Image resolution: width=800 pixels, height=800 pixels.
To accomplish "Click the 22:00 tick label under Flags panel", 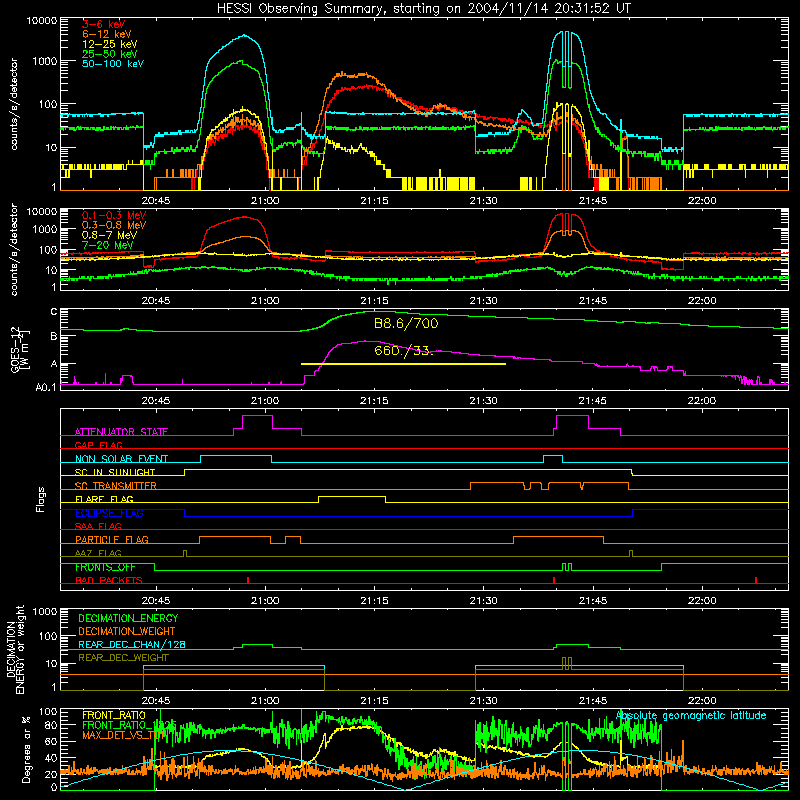I will 702,601.
